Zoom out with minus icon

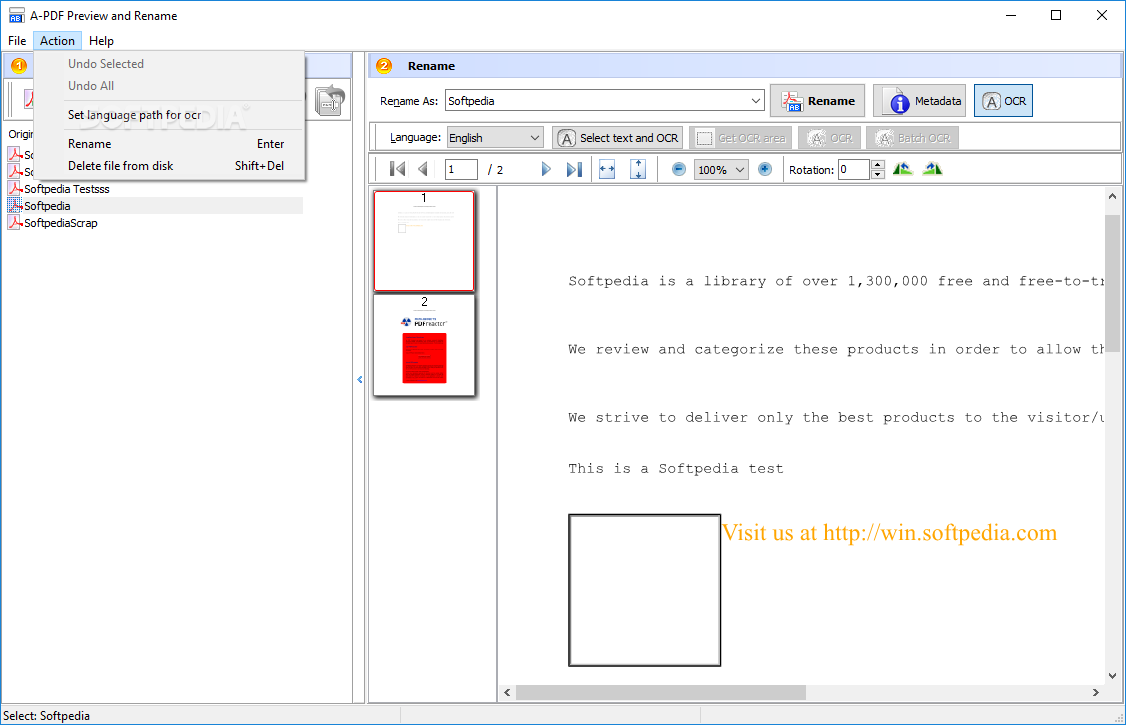pos(679,169)
